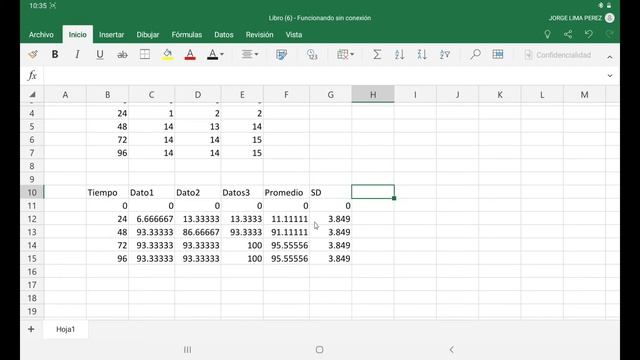Image resolution: width=640 pixels, height=360 pixels.
Task: Open the insert and delete cells dropdown
Action: tap(345, 54)
